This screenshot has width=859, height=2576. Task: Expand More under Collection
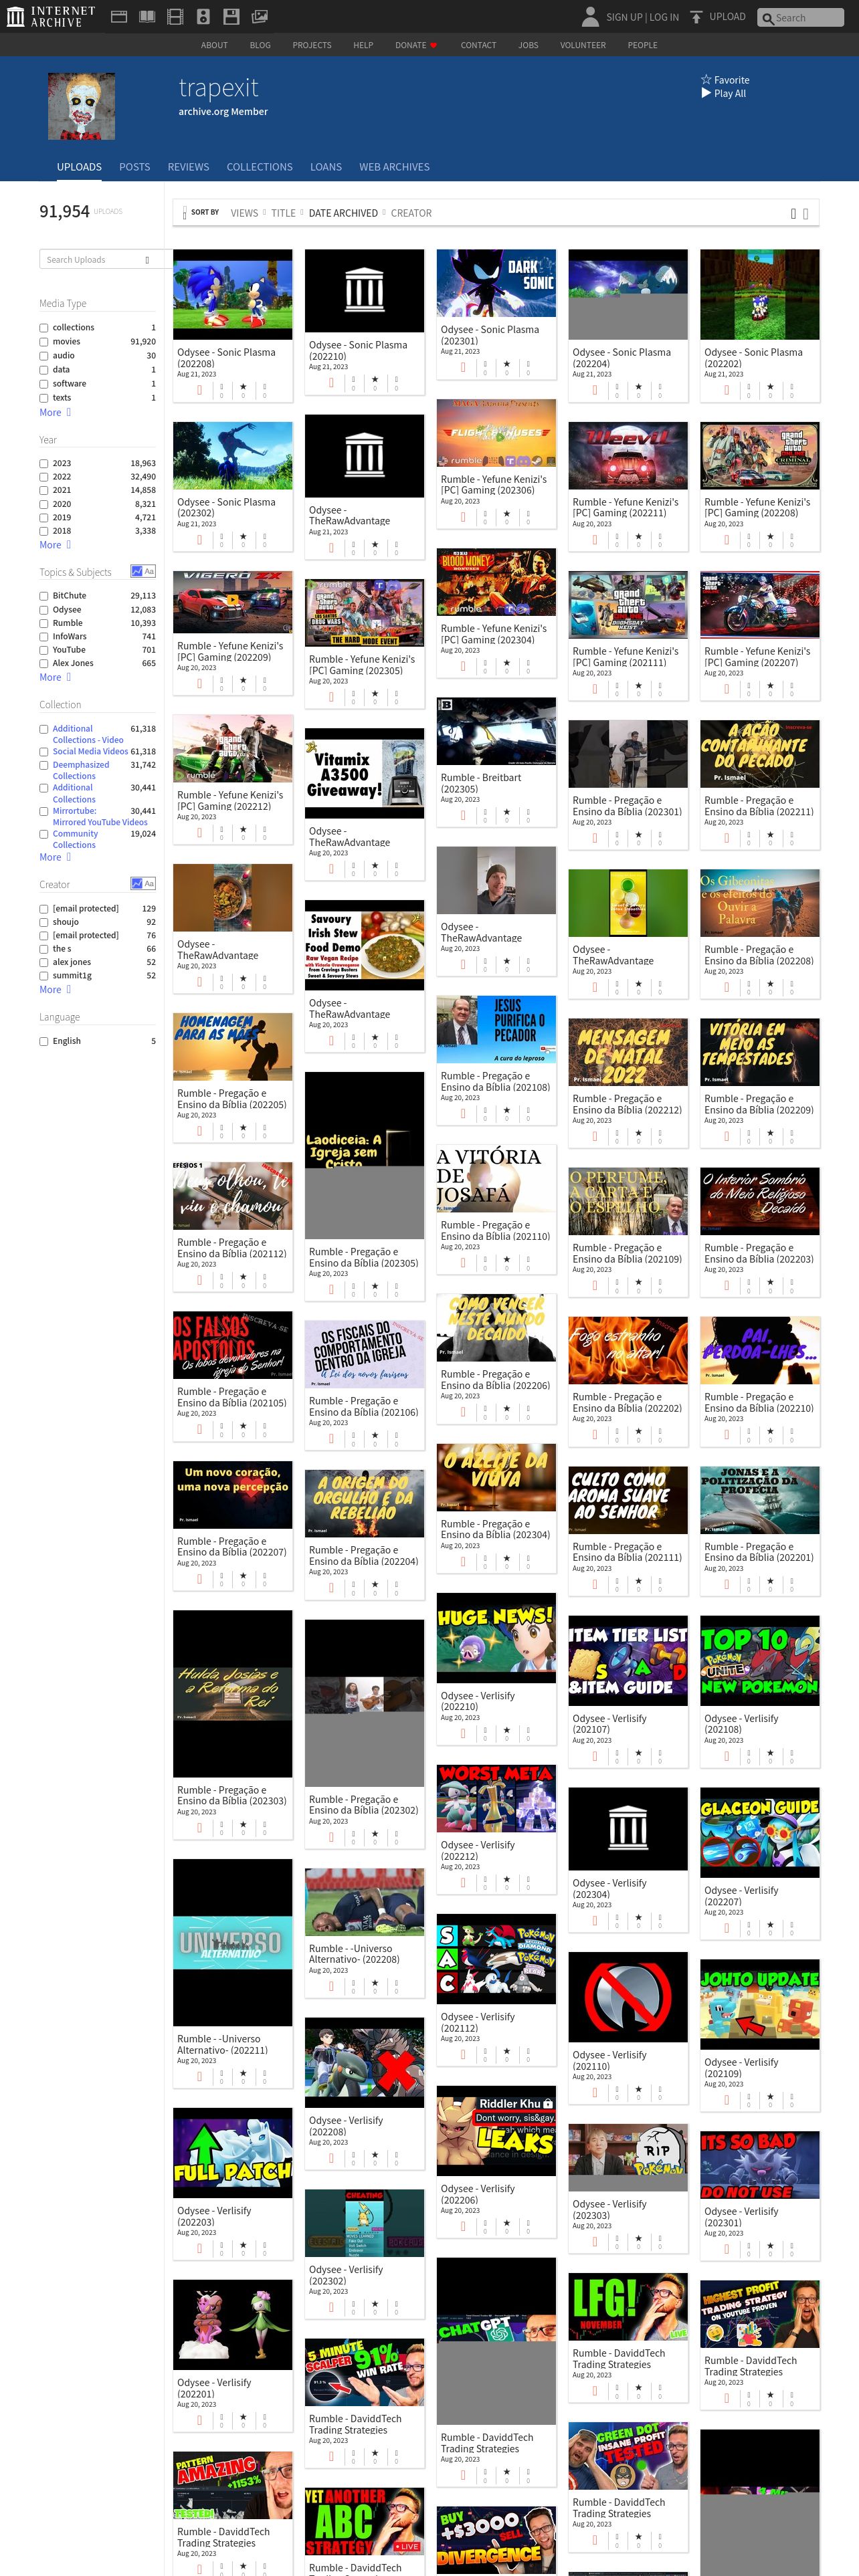coord(55,857)
